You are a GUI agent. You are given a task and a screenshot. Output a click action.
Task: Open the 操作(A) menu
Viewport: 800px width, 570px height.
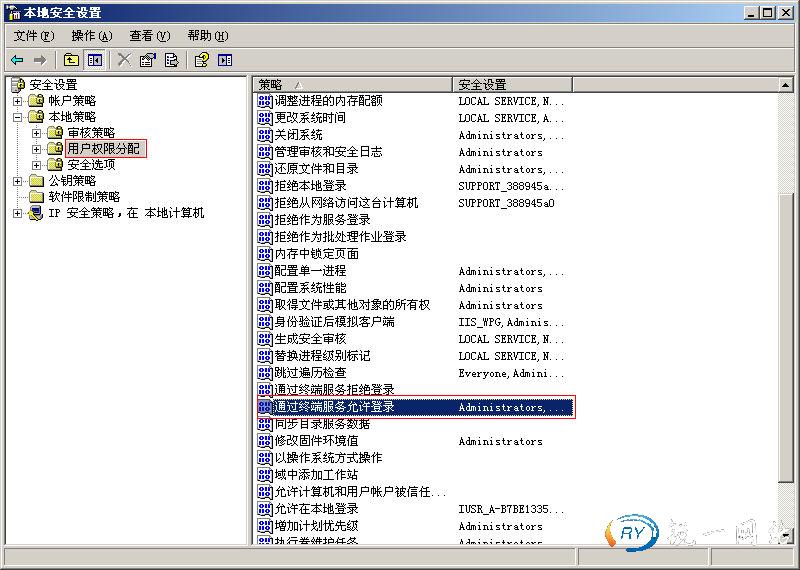(x=91, y=36)
